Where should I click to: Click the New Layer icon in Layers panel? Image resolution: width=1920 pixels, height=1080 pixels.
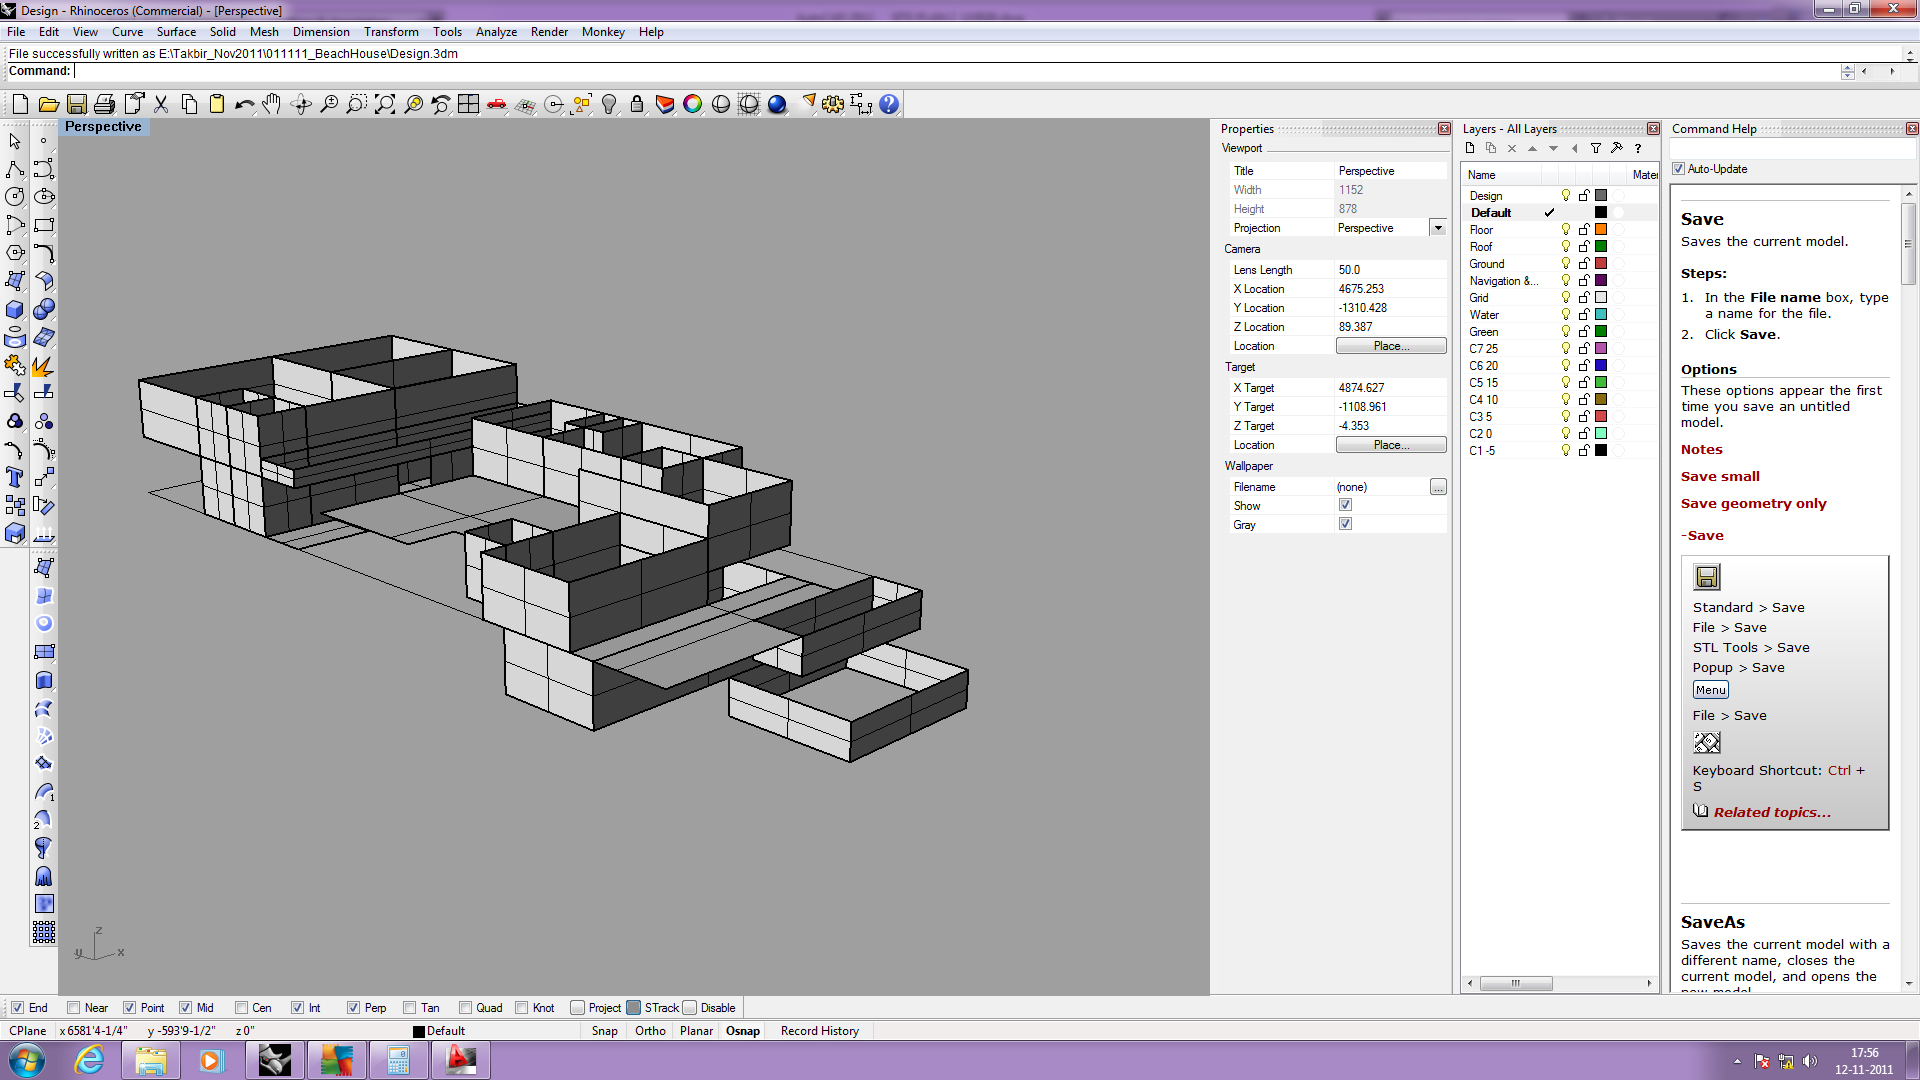pyautogui.click(x=1470, y=148)
